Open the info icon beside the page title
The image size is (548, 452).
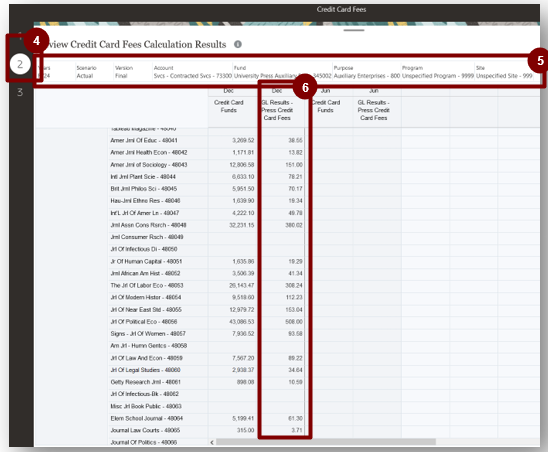(x=238, y=44)
